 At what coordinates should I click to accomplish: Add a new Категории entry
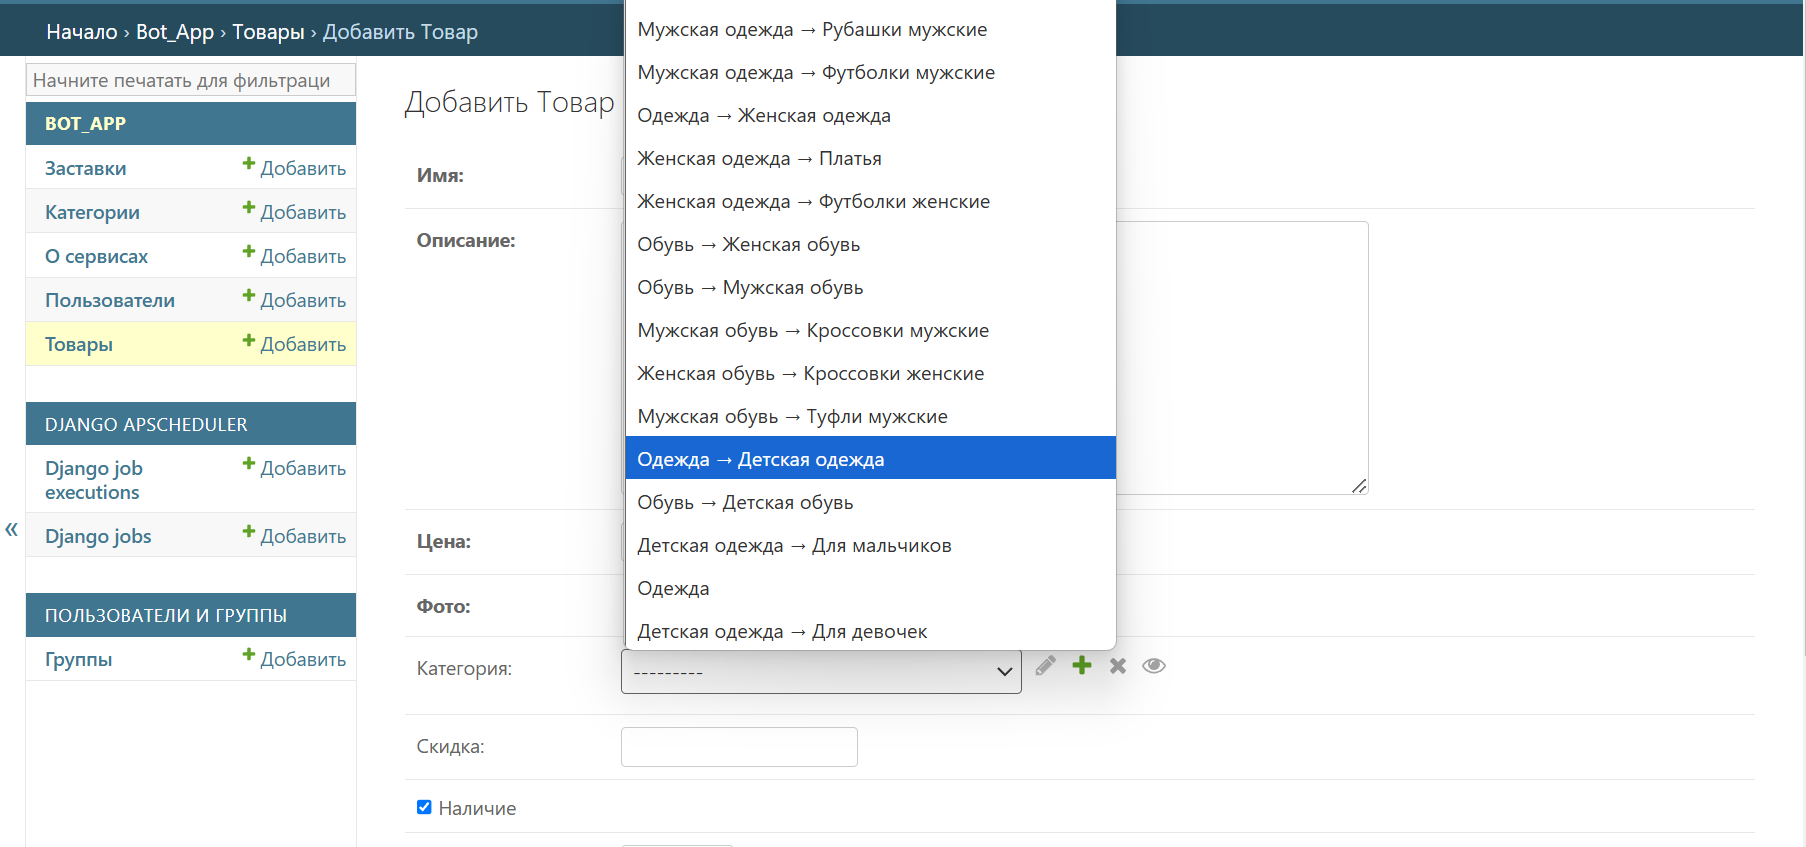point(294,212)
